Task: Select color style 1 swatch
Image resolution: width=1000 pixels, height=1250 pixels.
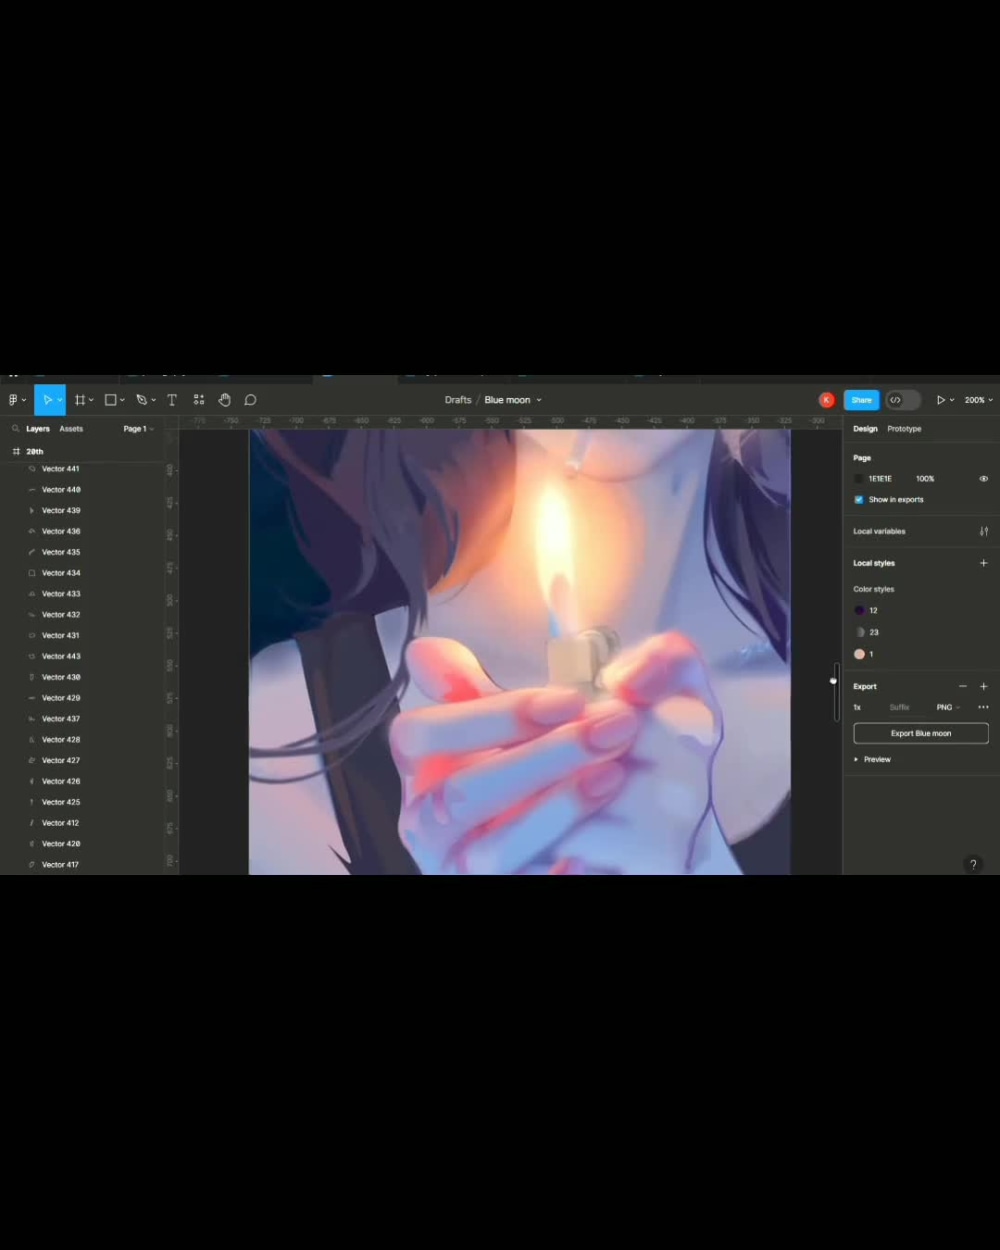Action: 859,654
